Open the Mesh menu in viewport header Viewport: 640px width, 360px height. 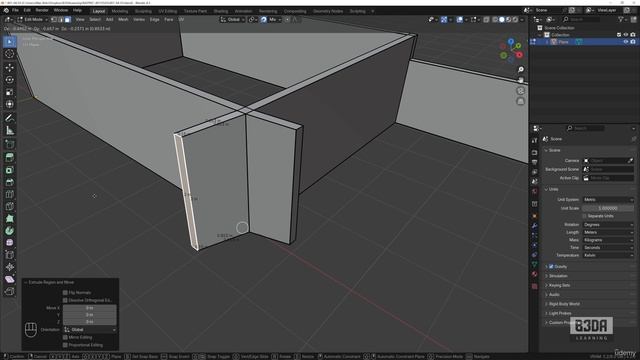123,19
